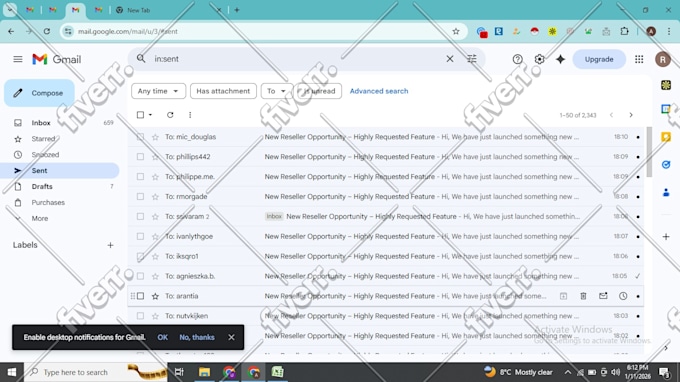Image resolution: width=680 pixels, height=382 pixels.
Task: Open Google Calendar in side panel
Action: point(666,109)
